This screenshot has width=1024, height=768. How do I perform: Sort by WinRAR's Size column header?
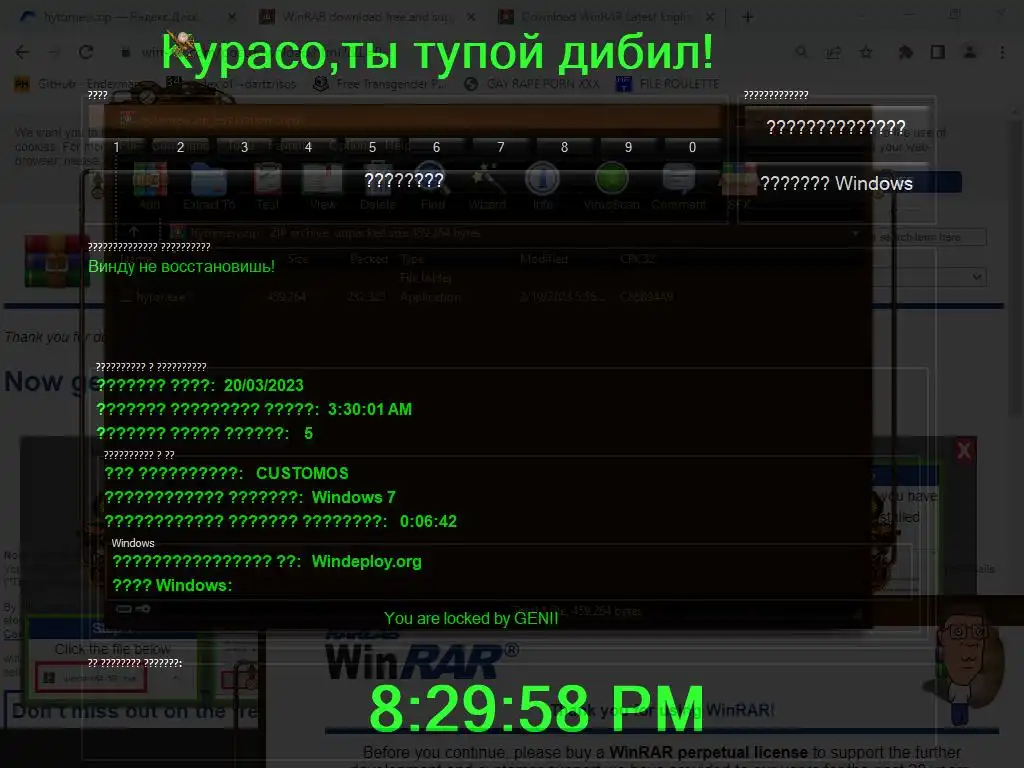pyautogui.click(x=297, y=259)
